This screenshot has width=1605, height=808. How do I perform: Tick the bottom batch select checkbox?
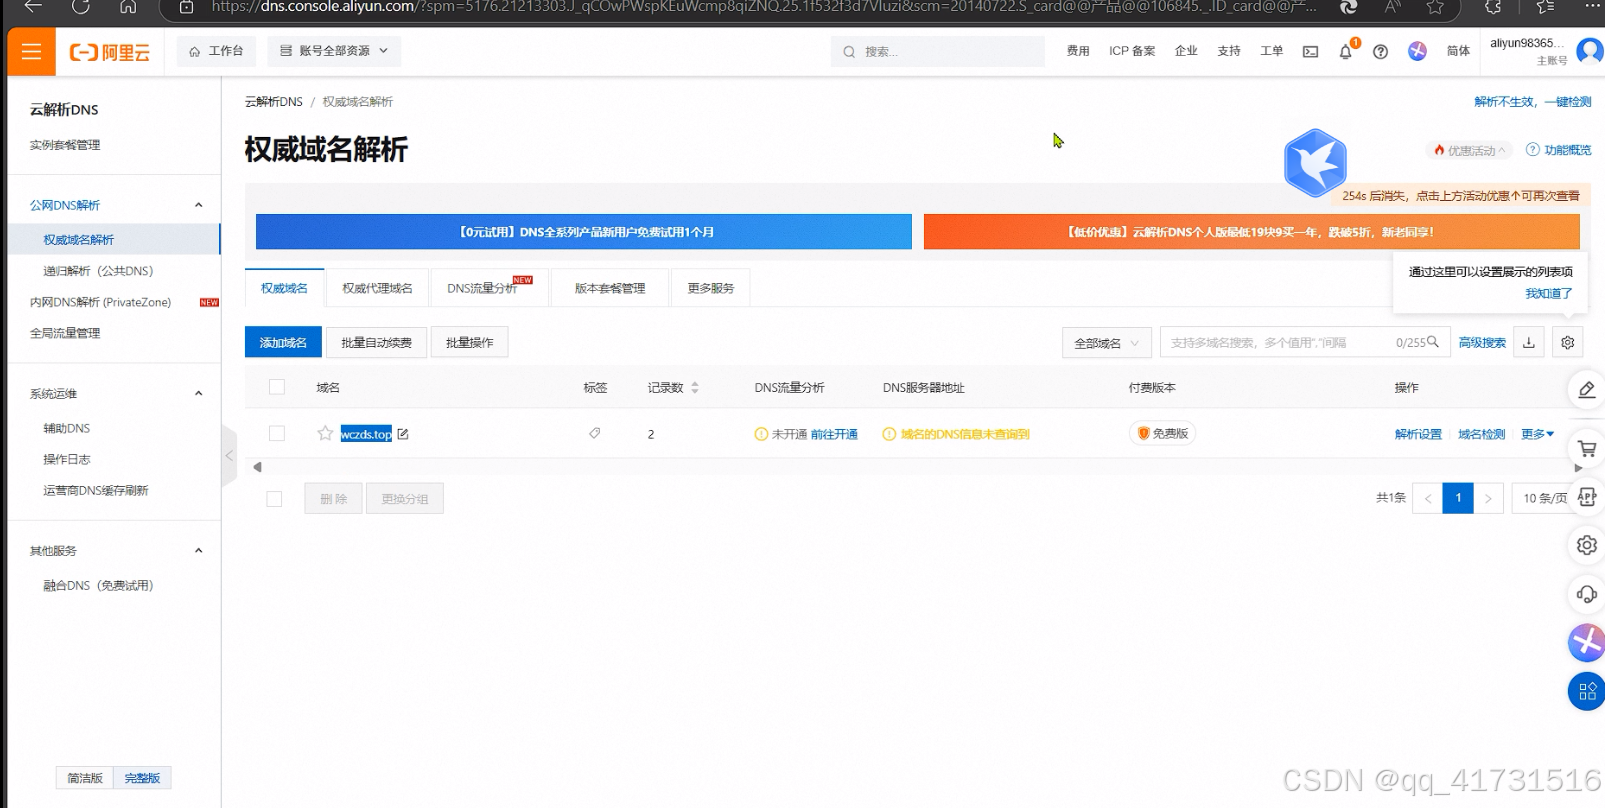pyautogui.click(x=274, y=499)
